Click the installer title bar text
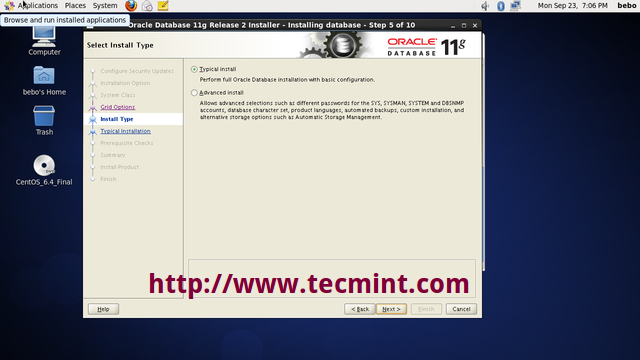This screenshot has height=360, width=640. (x=271, y=25)
